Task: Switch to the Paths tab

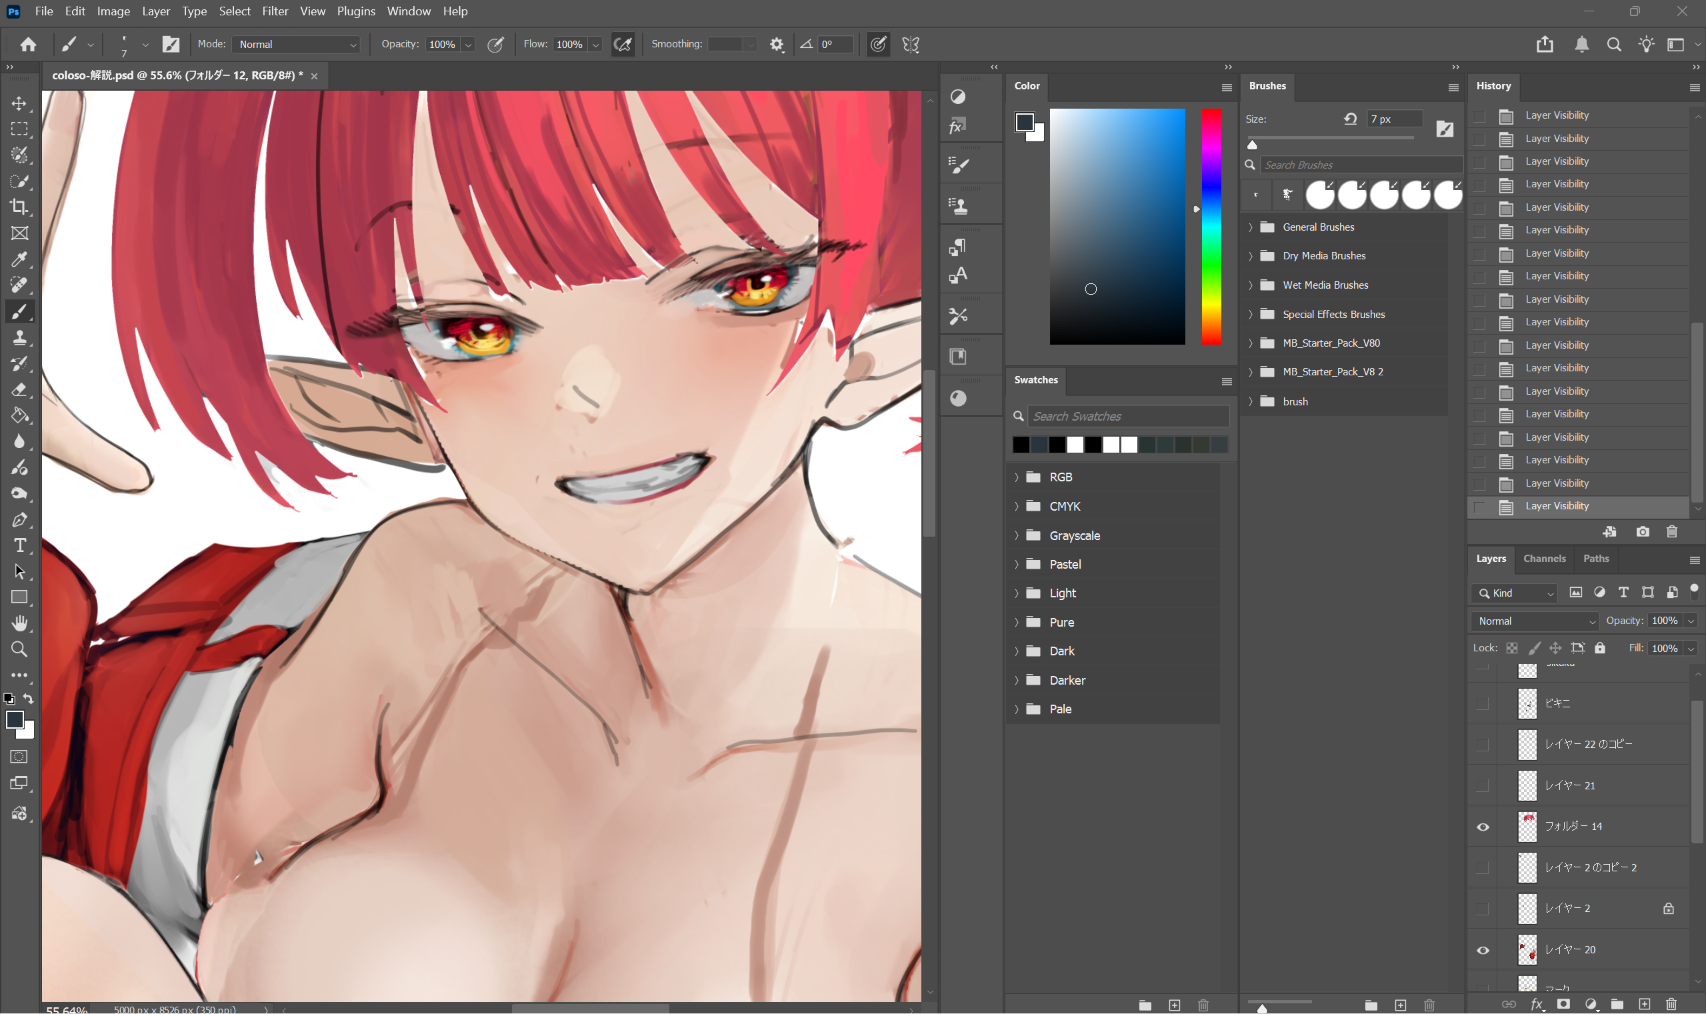Action: click(x=1596, y=559)
